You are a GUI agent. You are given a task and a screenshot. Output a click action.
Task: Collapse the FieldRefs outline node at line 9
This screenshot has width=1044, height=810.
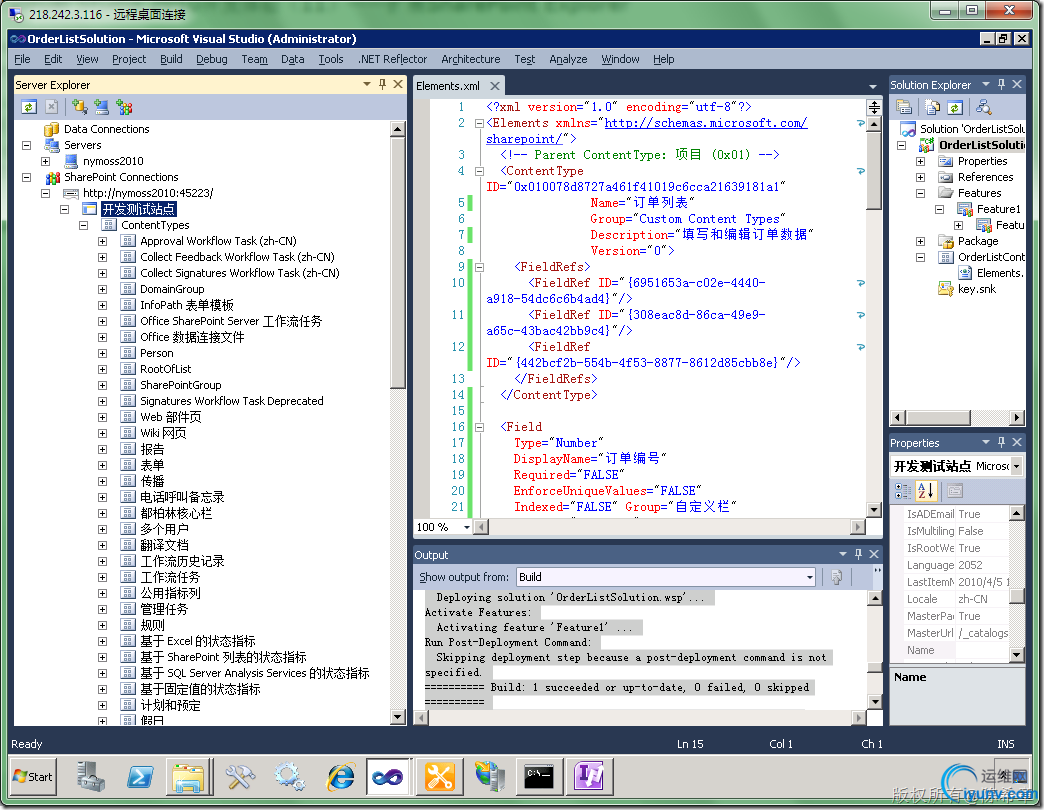(479, 267)
